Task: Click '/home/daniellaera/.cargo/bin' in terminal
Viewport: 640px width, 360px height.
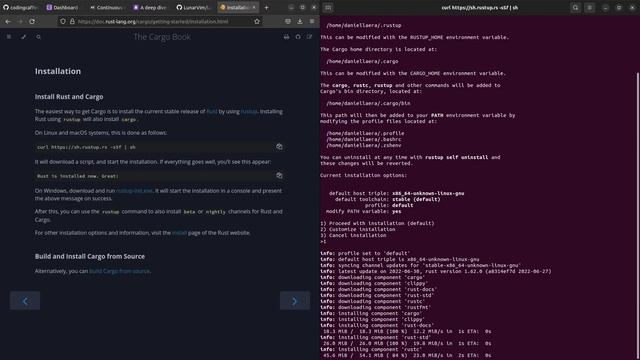Action: pos(368,103)
